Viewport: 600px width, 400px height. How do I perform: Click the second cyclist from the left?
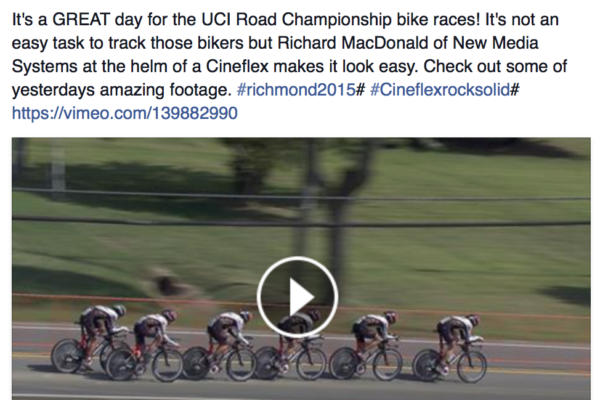[x=152, y=340]
